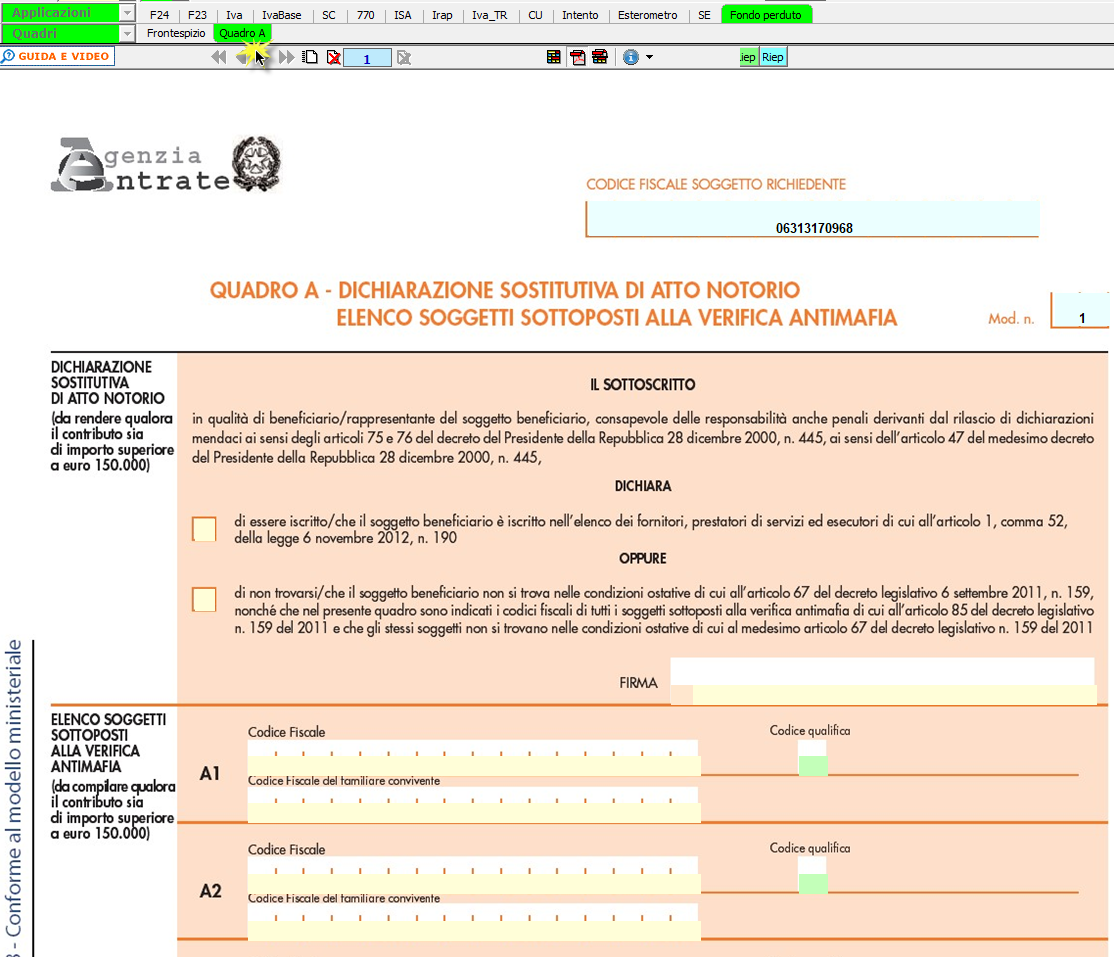This screenshot has width=1114, height=957.
Task: Create a new module page icon
Action: click(x=310, y=58)
